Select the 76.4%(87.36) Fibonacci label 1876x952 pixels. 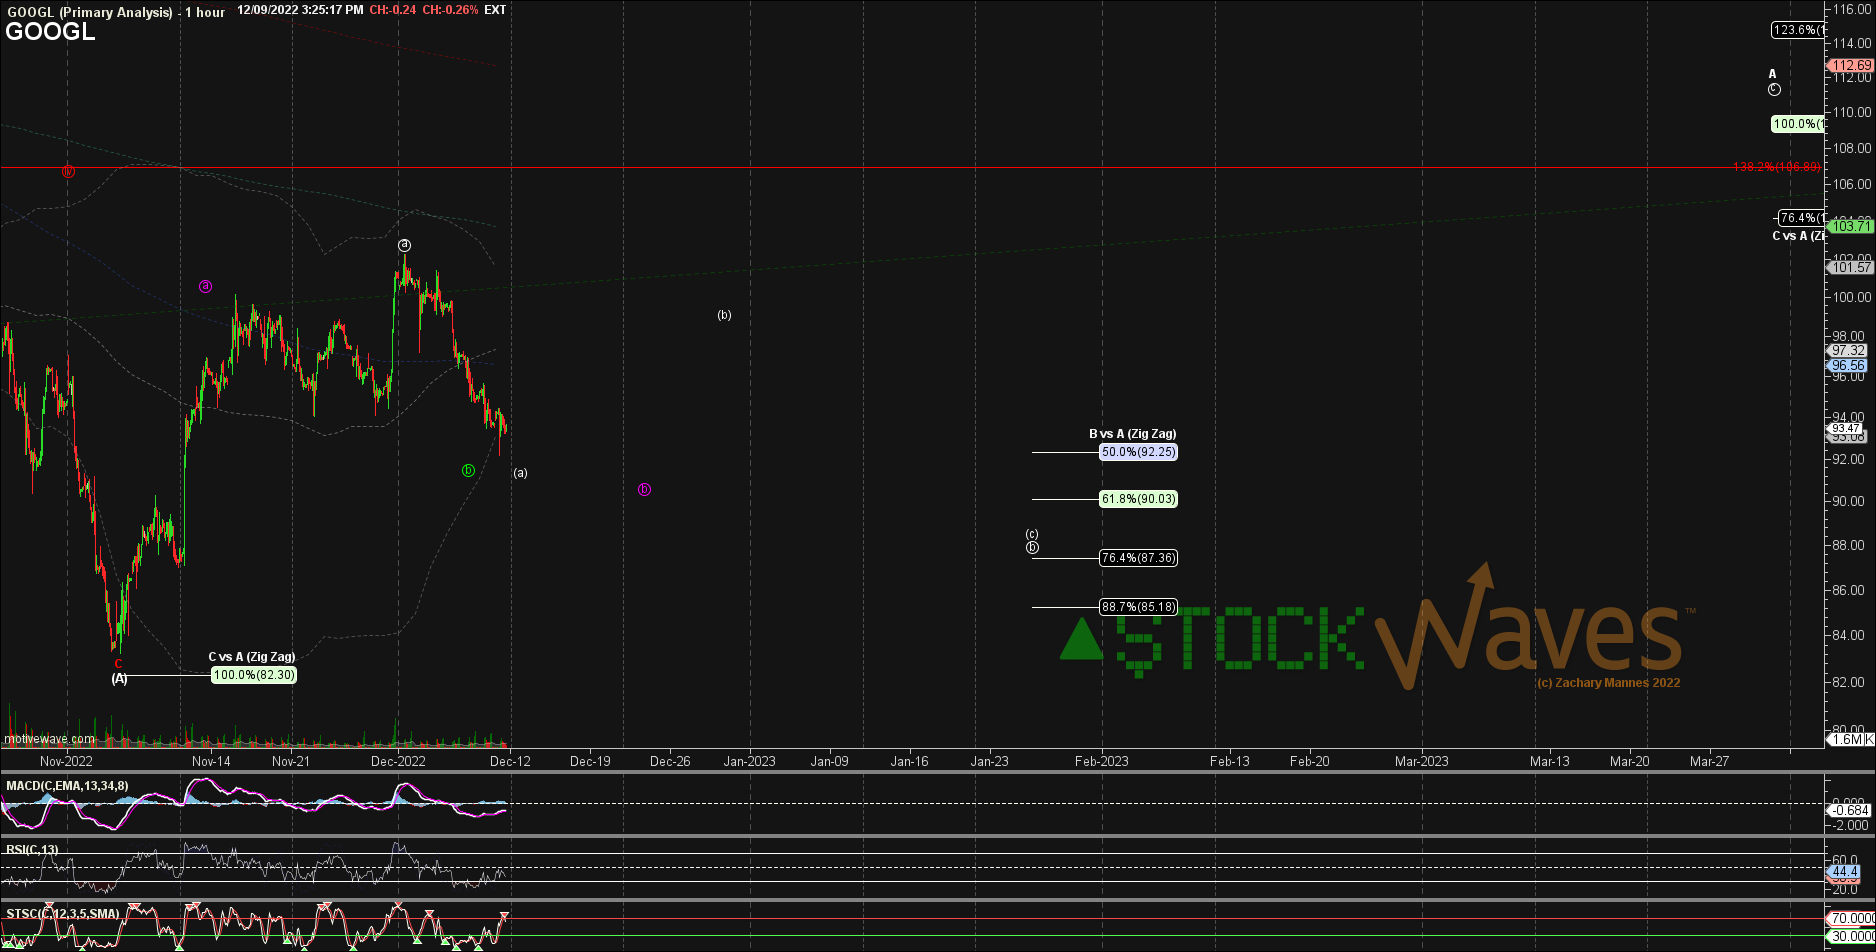pos(1138,558)
